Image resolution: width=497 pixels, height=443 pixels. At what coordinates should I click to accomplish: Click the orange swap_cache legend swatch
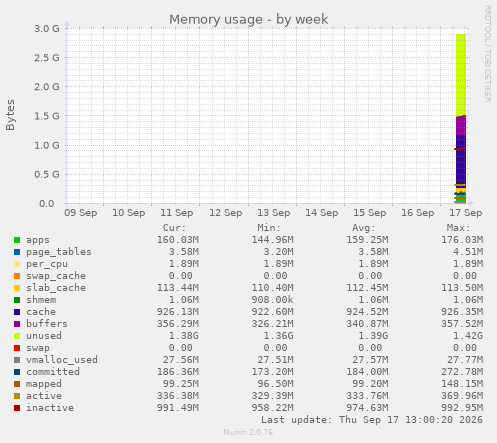point(17,276)
